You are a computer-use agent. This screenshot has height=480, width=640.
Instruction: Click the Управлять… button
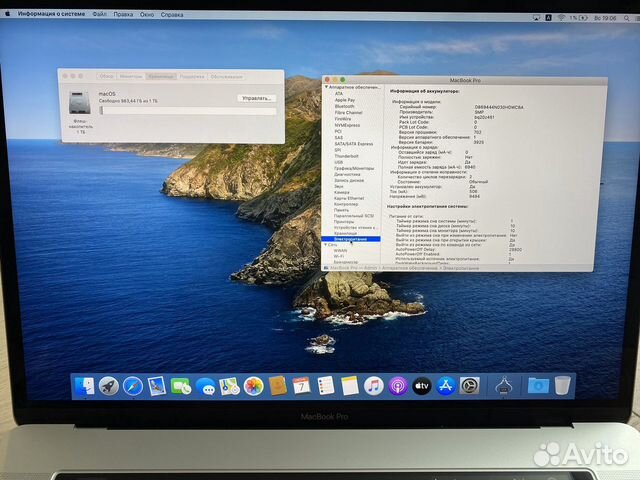(256, 98)
